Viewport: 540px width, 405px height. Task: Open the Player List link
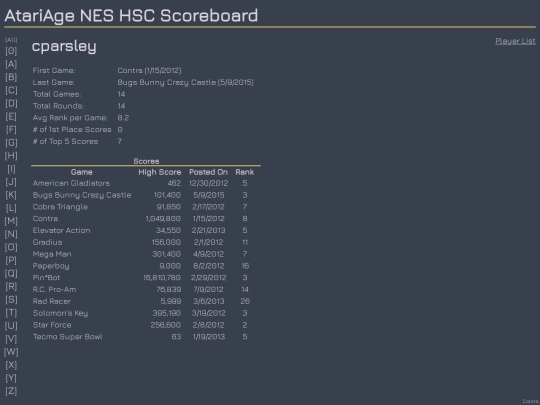[515, 41]
